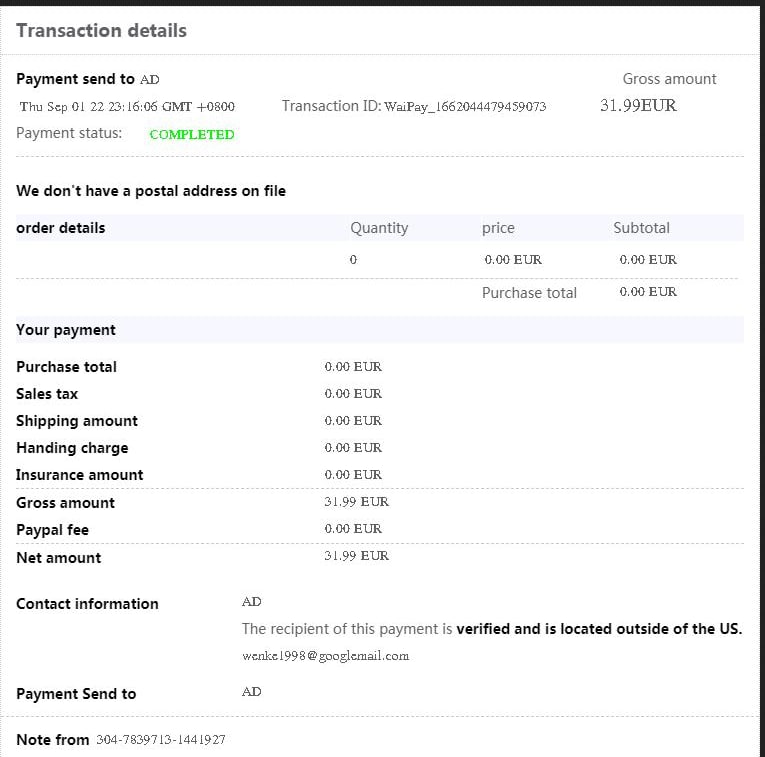Screen dimensions: 765x757
Task: Click the 31.99EUR gross amount at top
Action: click(x=638, y=105)
